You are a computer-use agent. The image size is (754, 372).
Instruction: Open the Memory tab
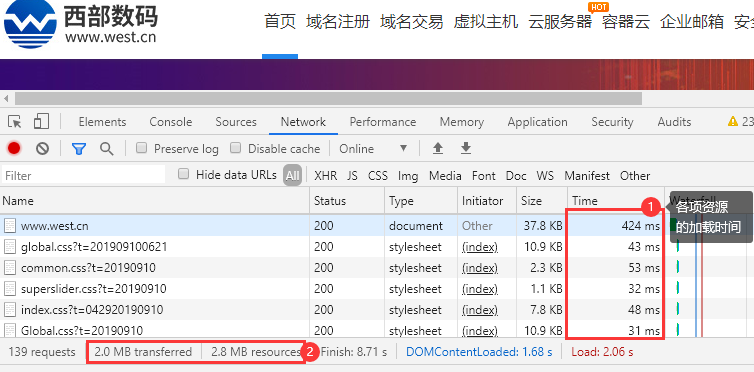tap(462, 122)
